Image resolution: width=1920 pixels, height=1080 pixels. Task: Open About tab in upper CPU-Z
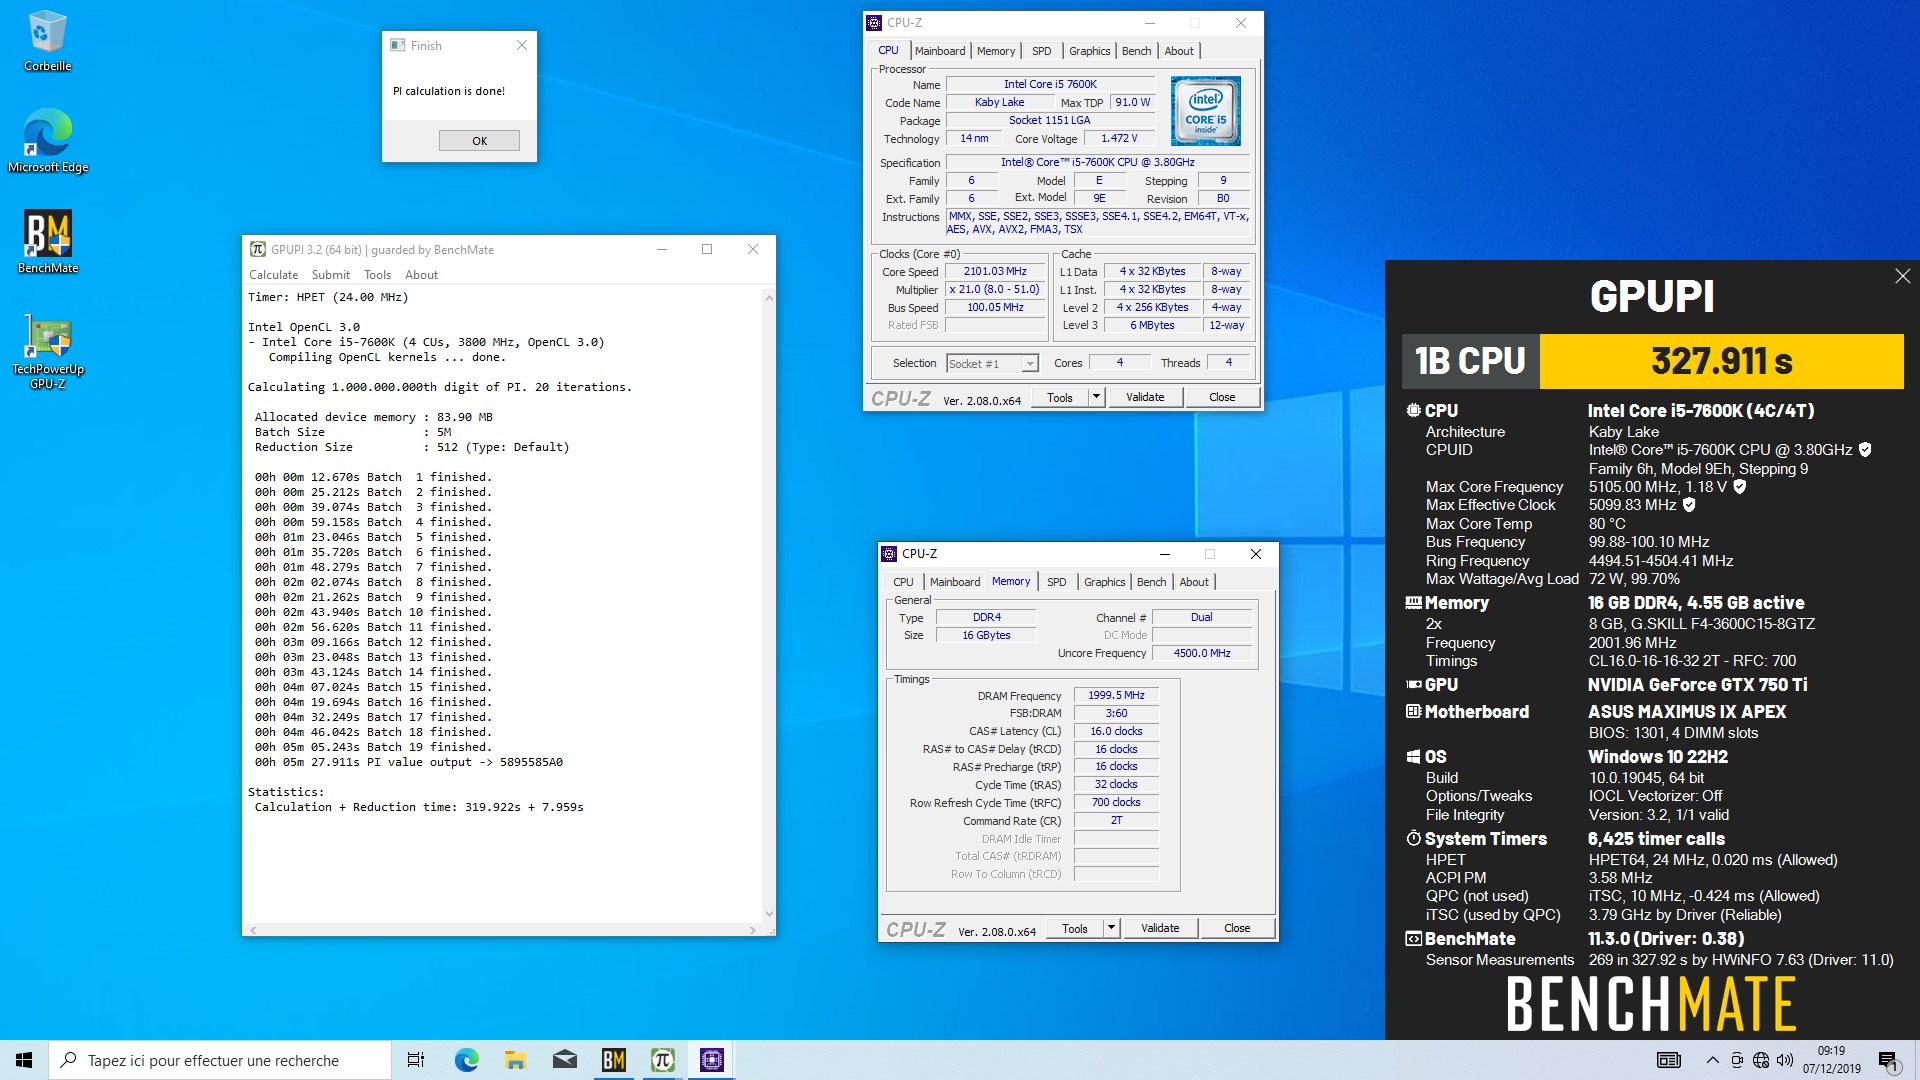click(x=1179, y=51)
